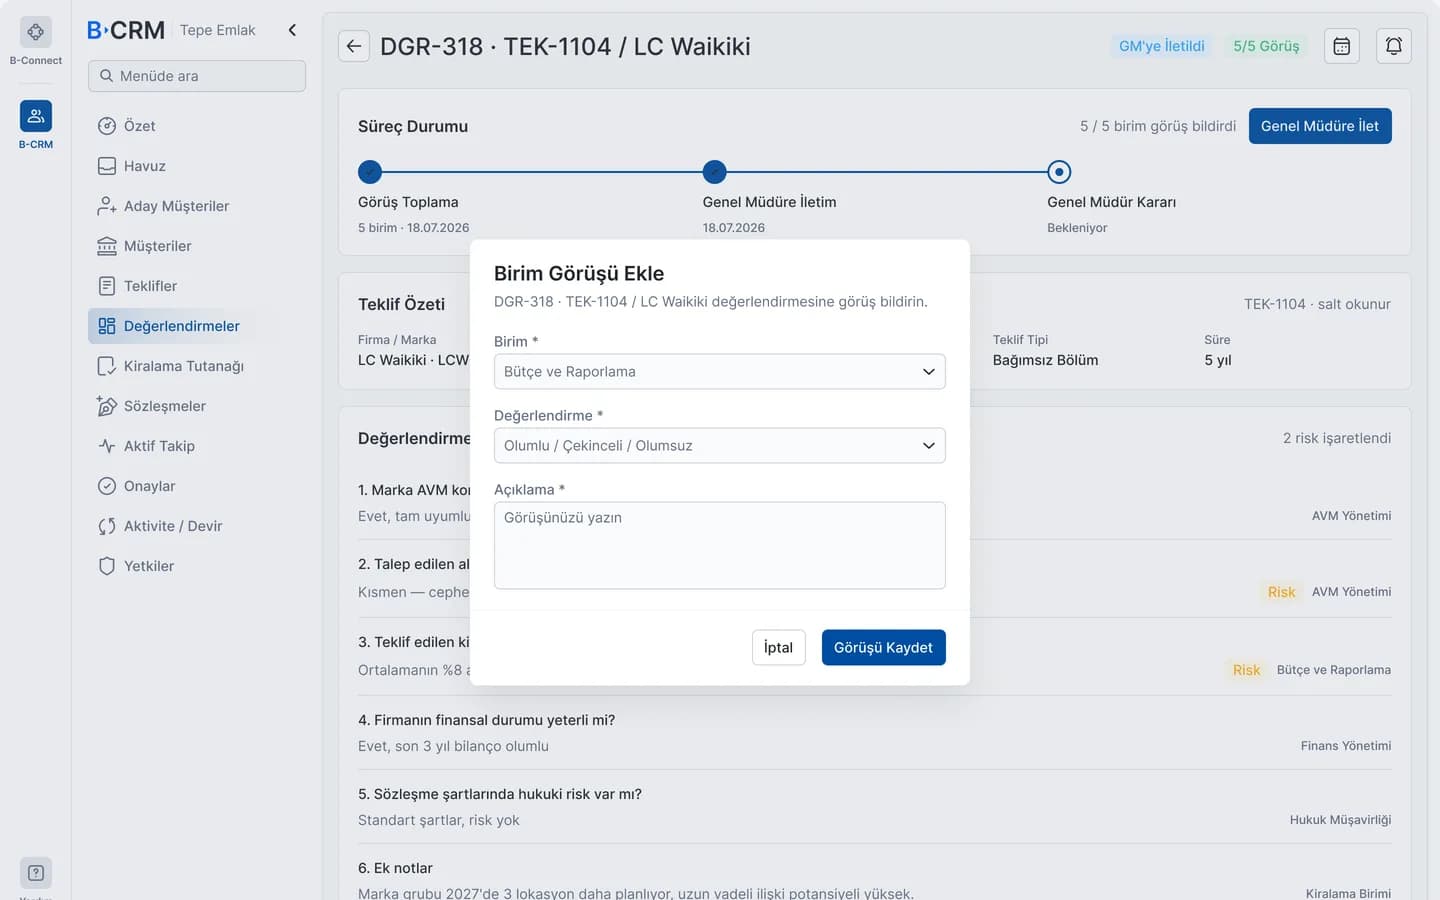Viewport: 1440px width, 900px height.
Task: Click the Sözleşmeler pen icon
Action: (x=107, y=406)
